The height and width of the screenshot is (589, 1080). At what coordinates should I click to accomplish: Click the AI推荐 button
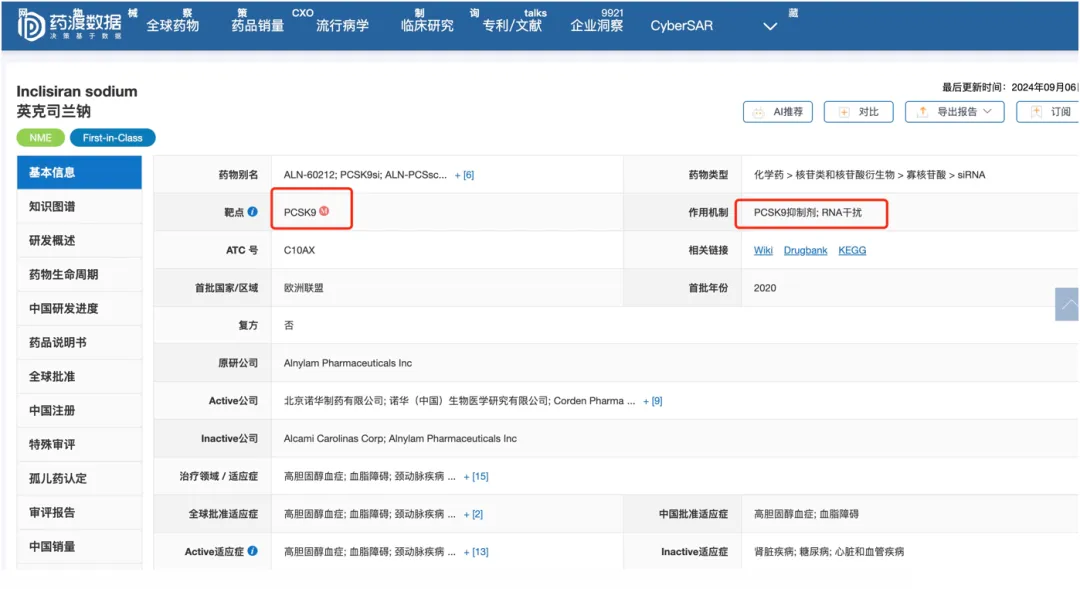tap(777, 112)
